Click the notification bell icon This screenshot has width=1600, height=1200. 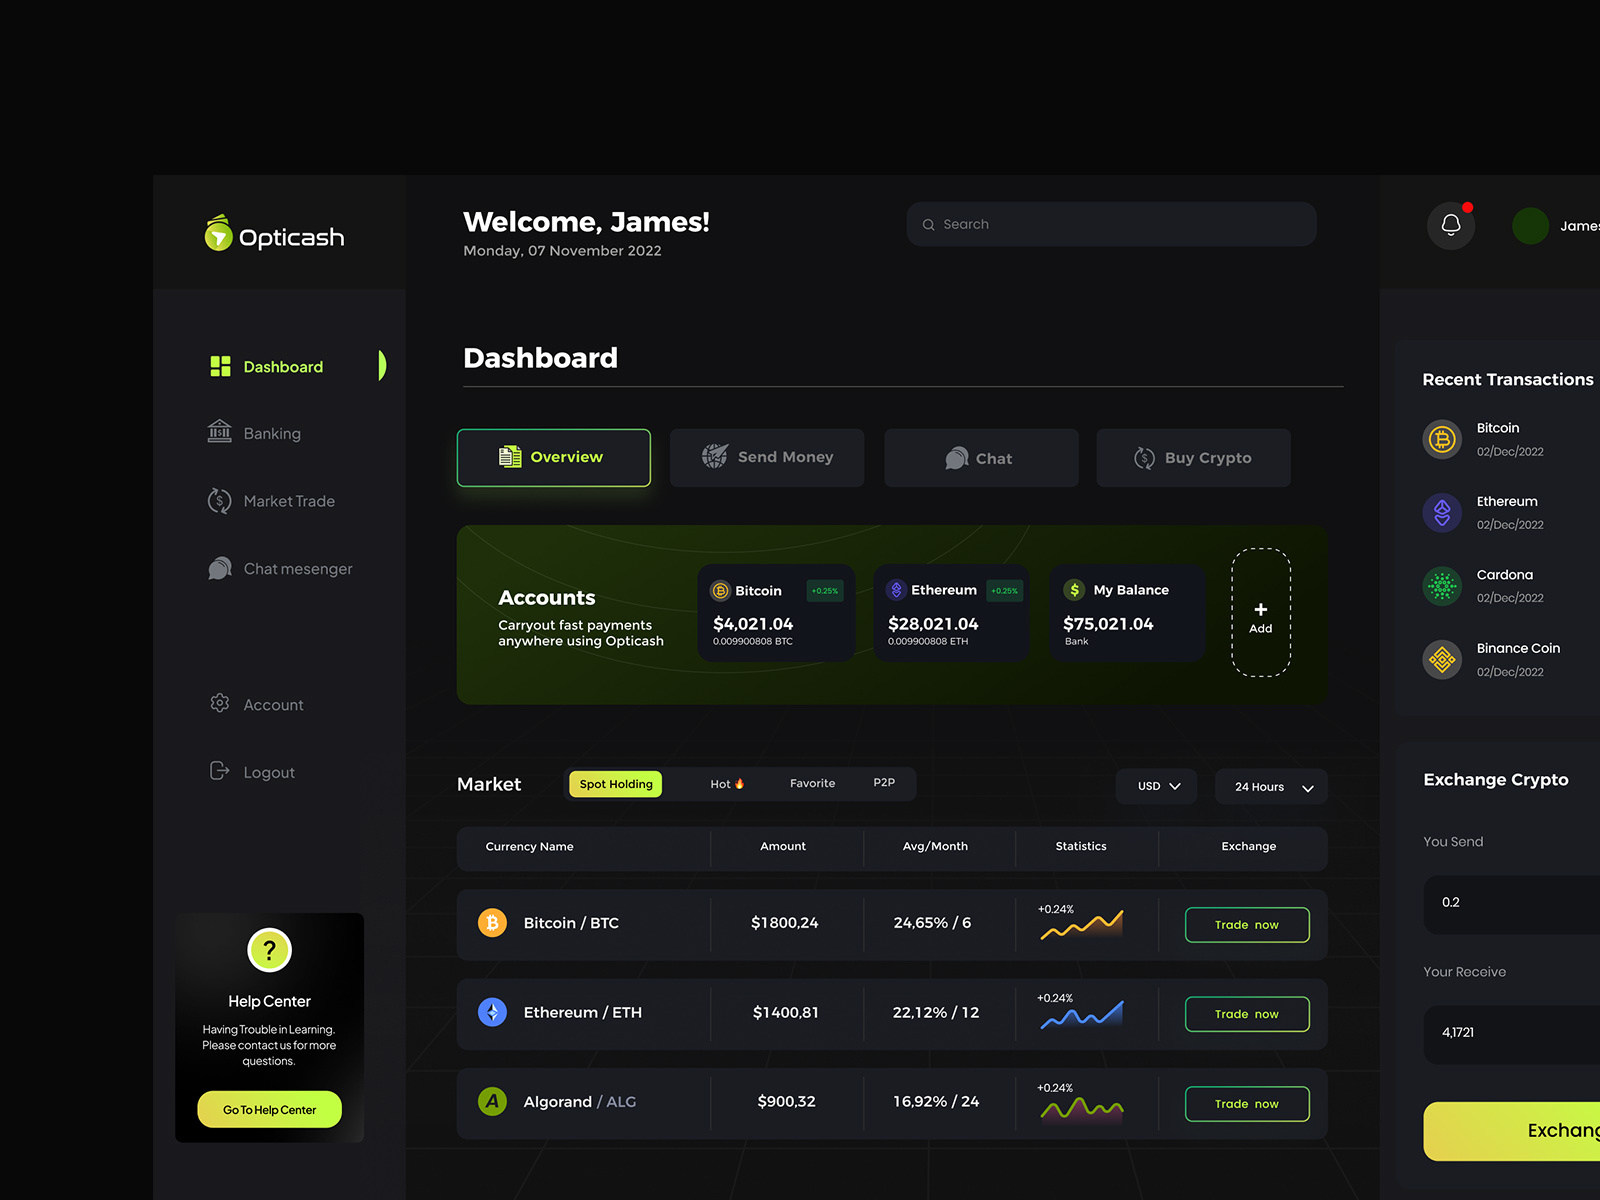pyautogui.click(x=1451, y=225)
